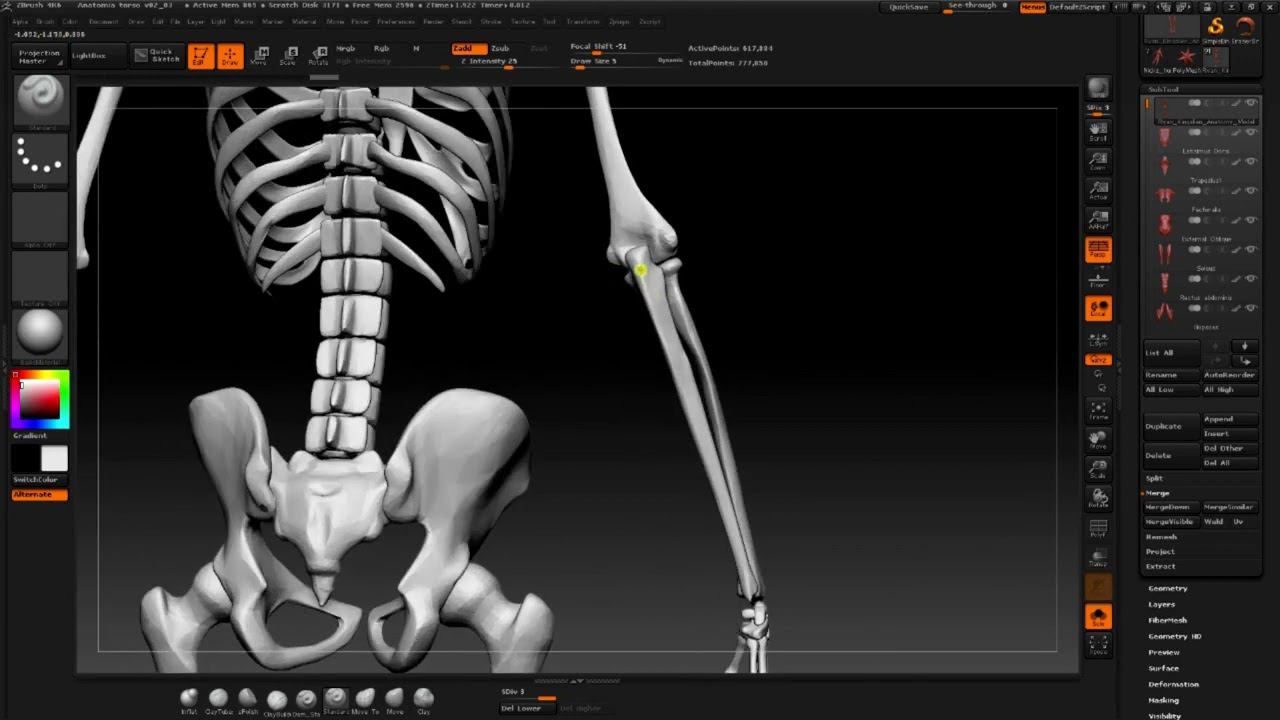Open the Document menu

103,21
